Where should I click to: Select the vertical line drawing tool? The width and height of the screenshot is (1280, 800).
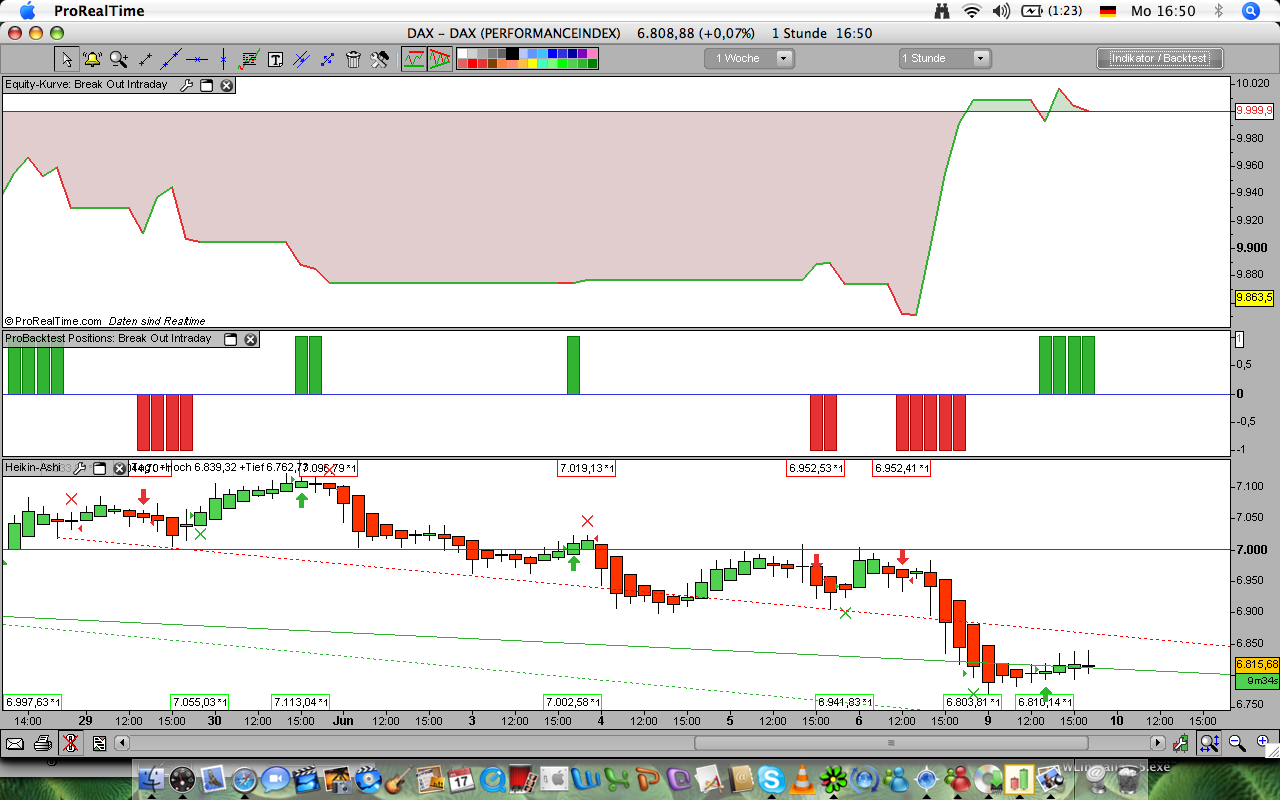point(223,59)
